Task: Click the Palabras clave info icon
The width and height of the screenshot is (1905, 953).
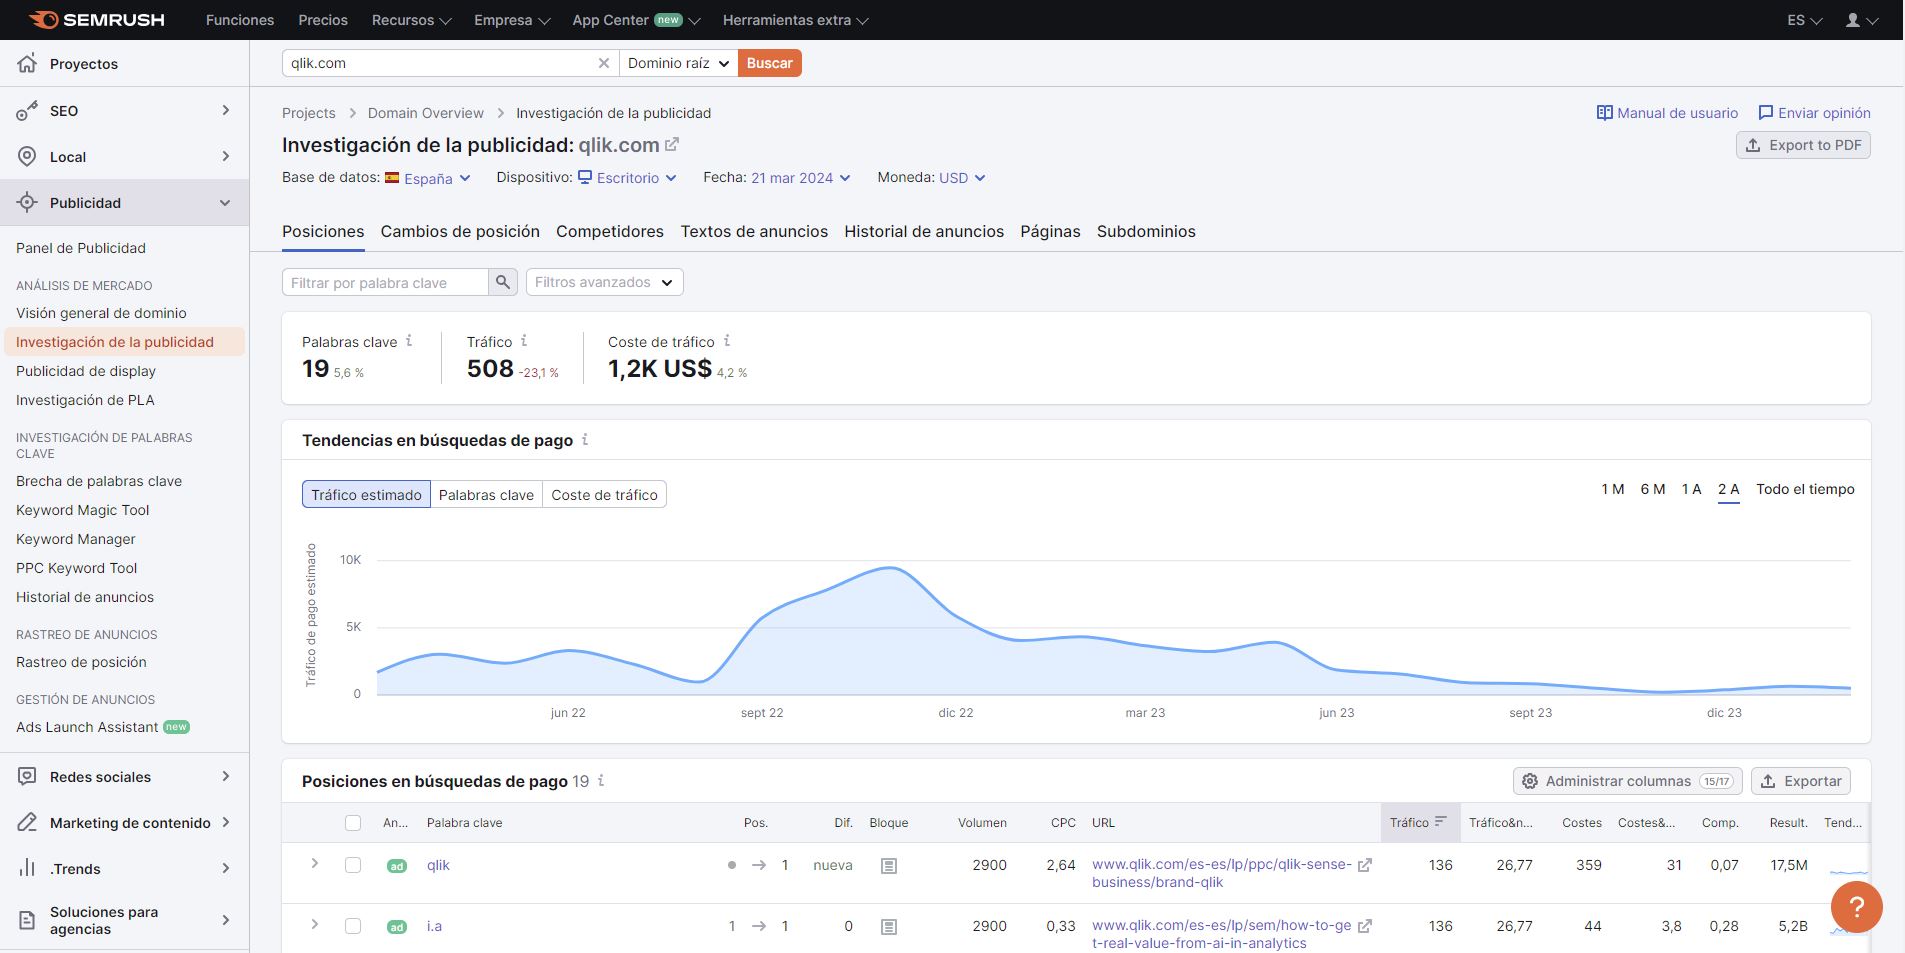Action: tap(409, 341)
